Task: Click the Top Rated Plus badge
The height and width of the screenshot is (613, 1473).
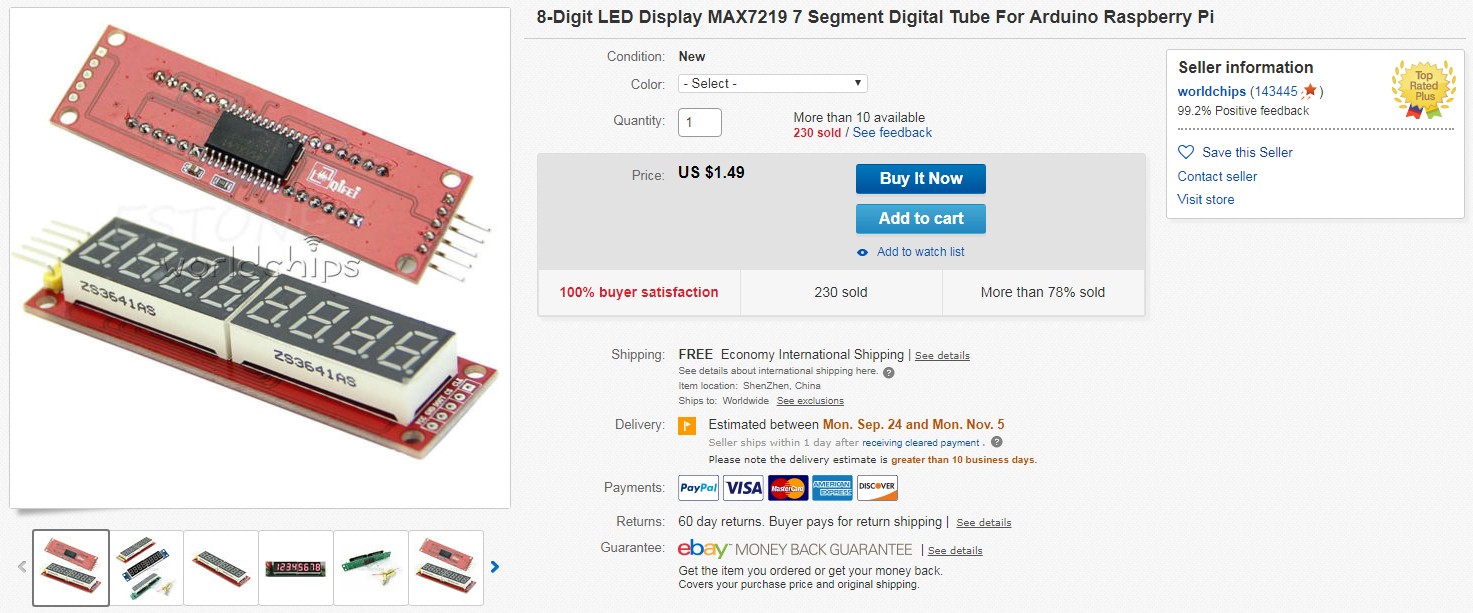Action: point(1423,89)
